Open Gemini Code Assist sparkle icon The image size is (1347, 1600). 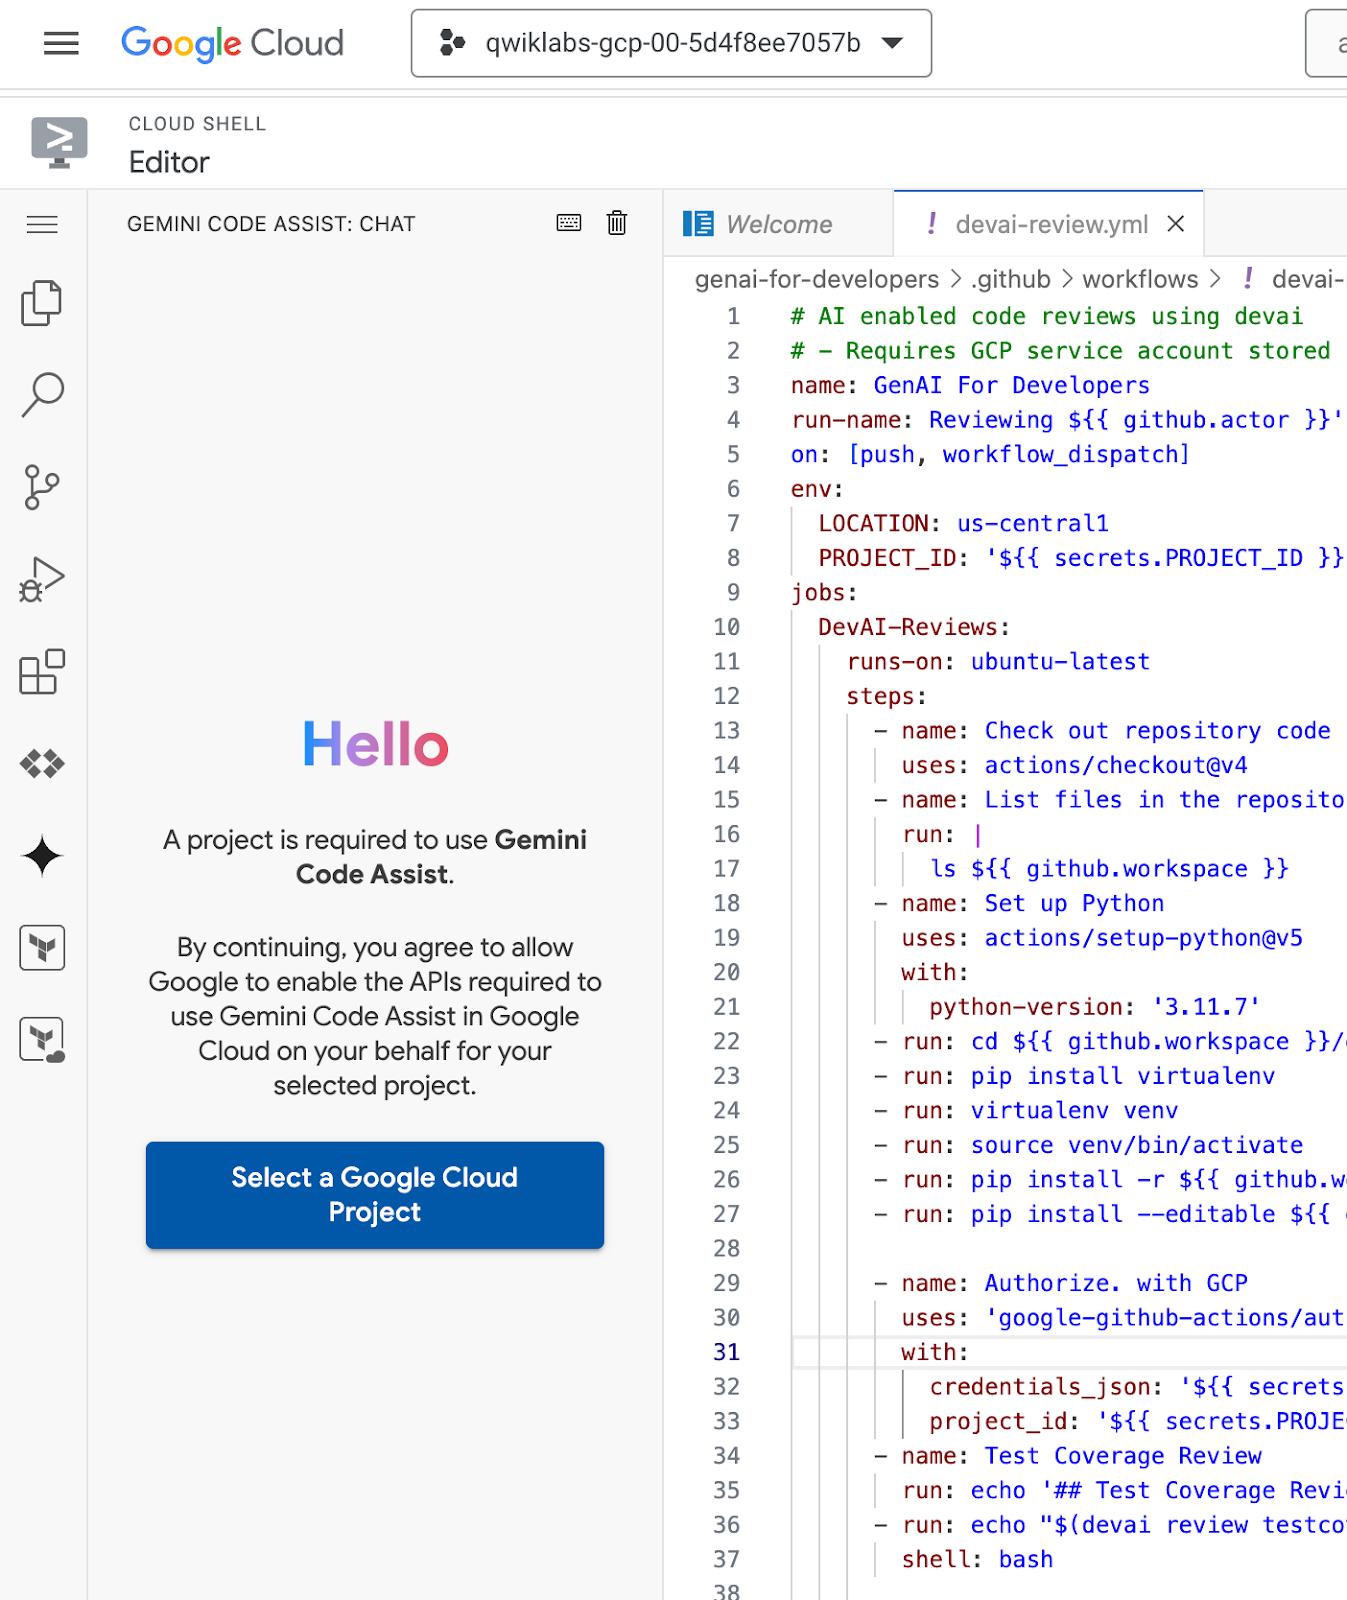pyautogui.click(x=42, y=856)
